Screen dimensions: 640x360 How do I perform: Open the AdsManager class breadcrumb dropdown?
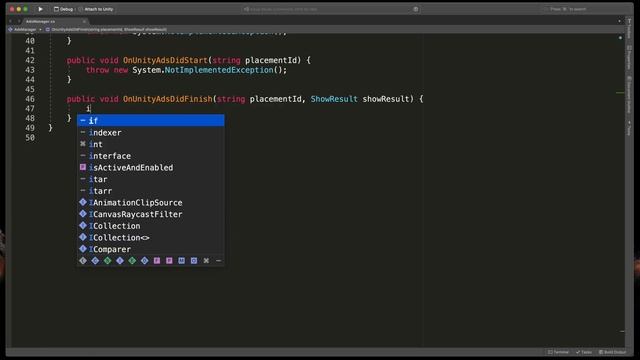point(25,29)
